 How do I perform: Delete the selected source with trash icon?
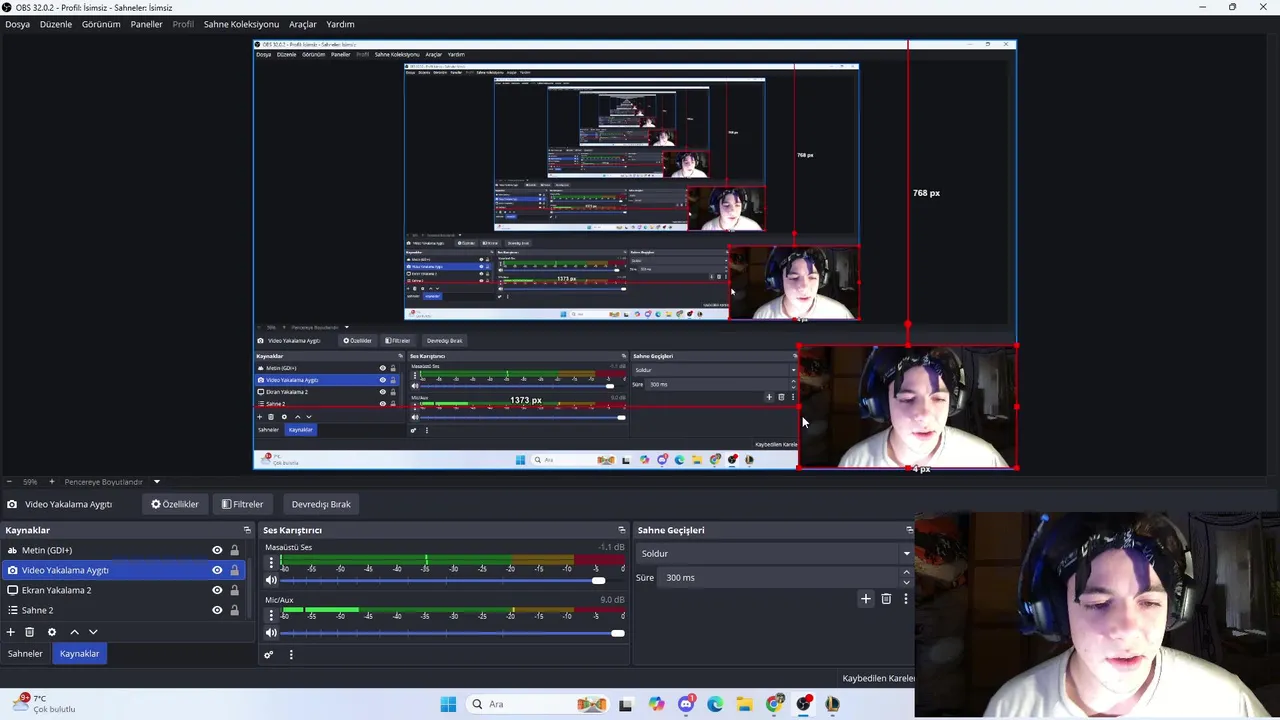30,632
